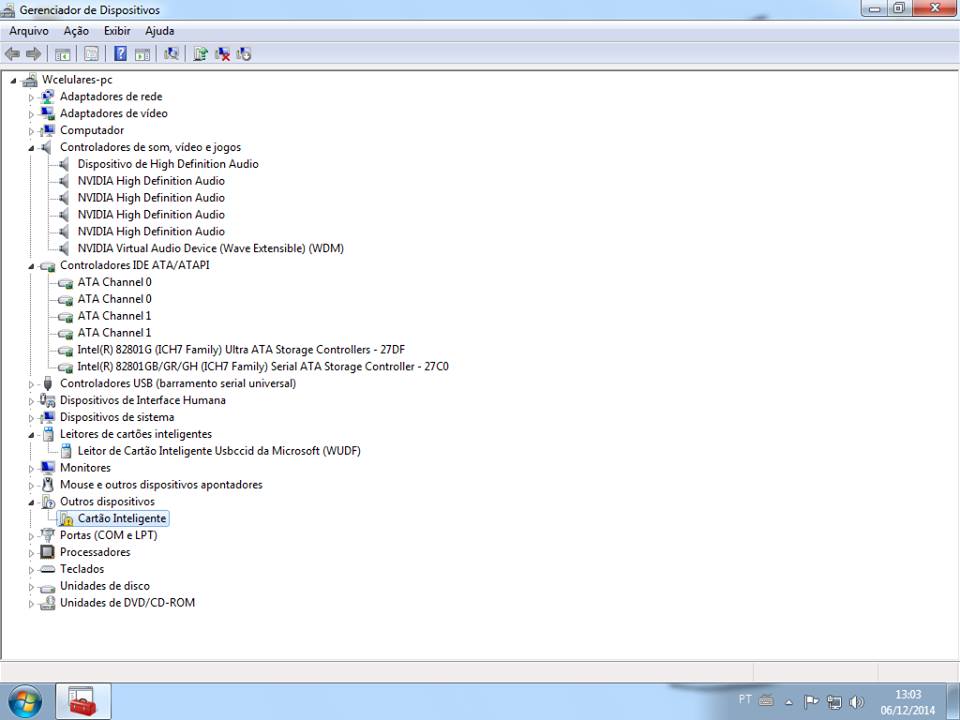Click the Monitores screen icon
Viewport: 960px width, 720px height.
pos(47,468)
